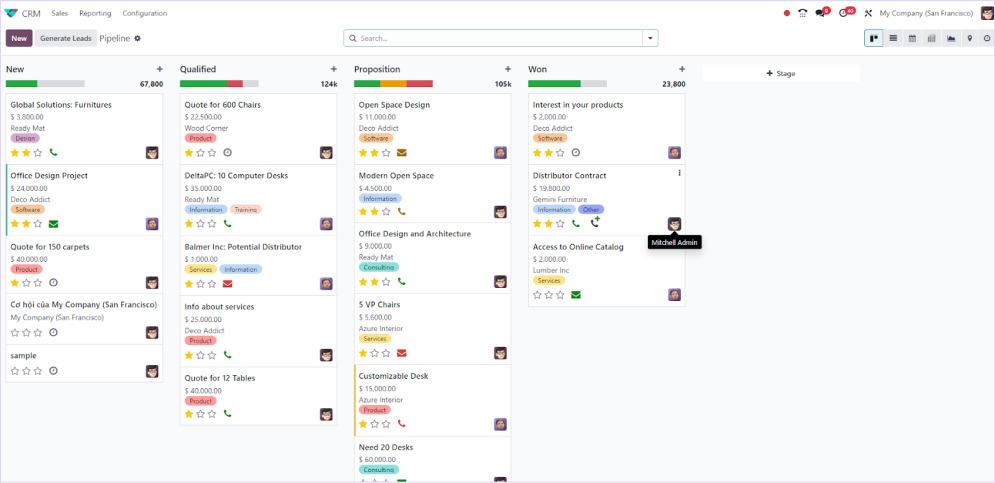Image resolution: width=995 pixels, height=483 pixels.
Task: Open kebab menu on Distributor Contract card
Action: pyautogui.click(x=680, y=173)
